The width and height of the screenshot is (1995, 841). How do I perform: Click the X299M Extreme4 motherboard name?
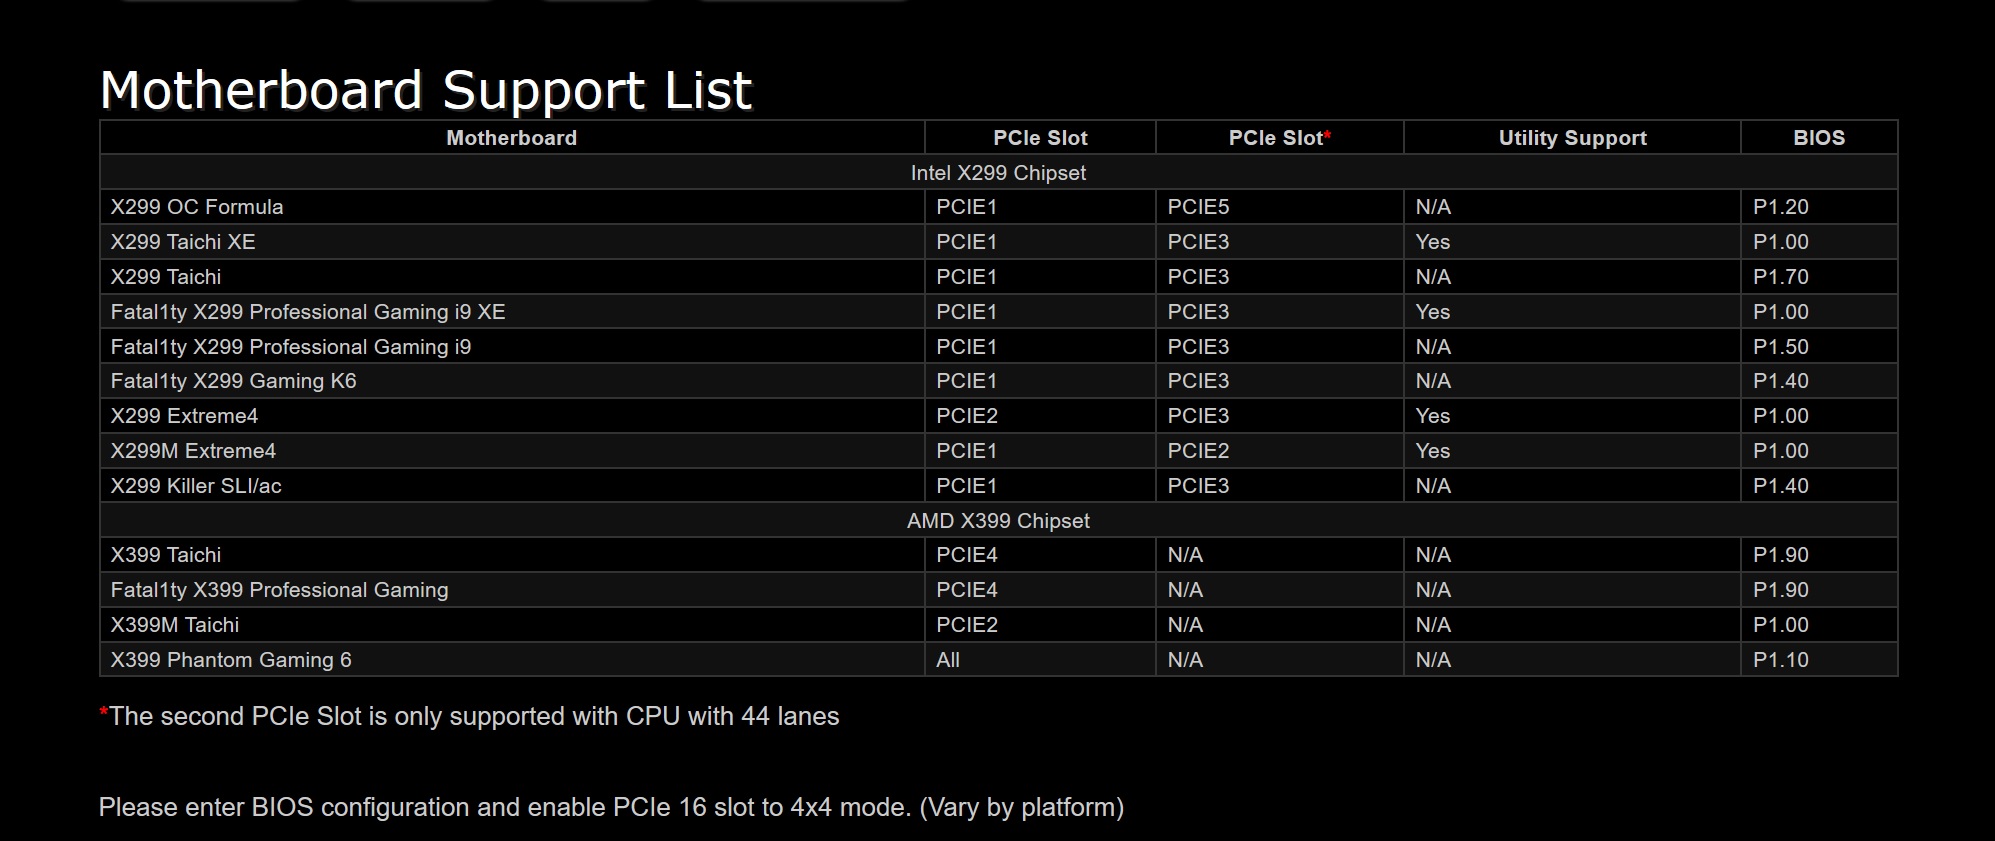point(193,451)
